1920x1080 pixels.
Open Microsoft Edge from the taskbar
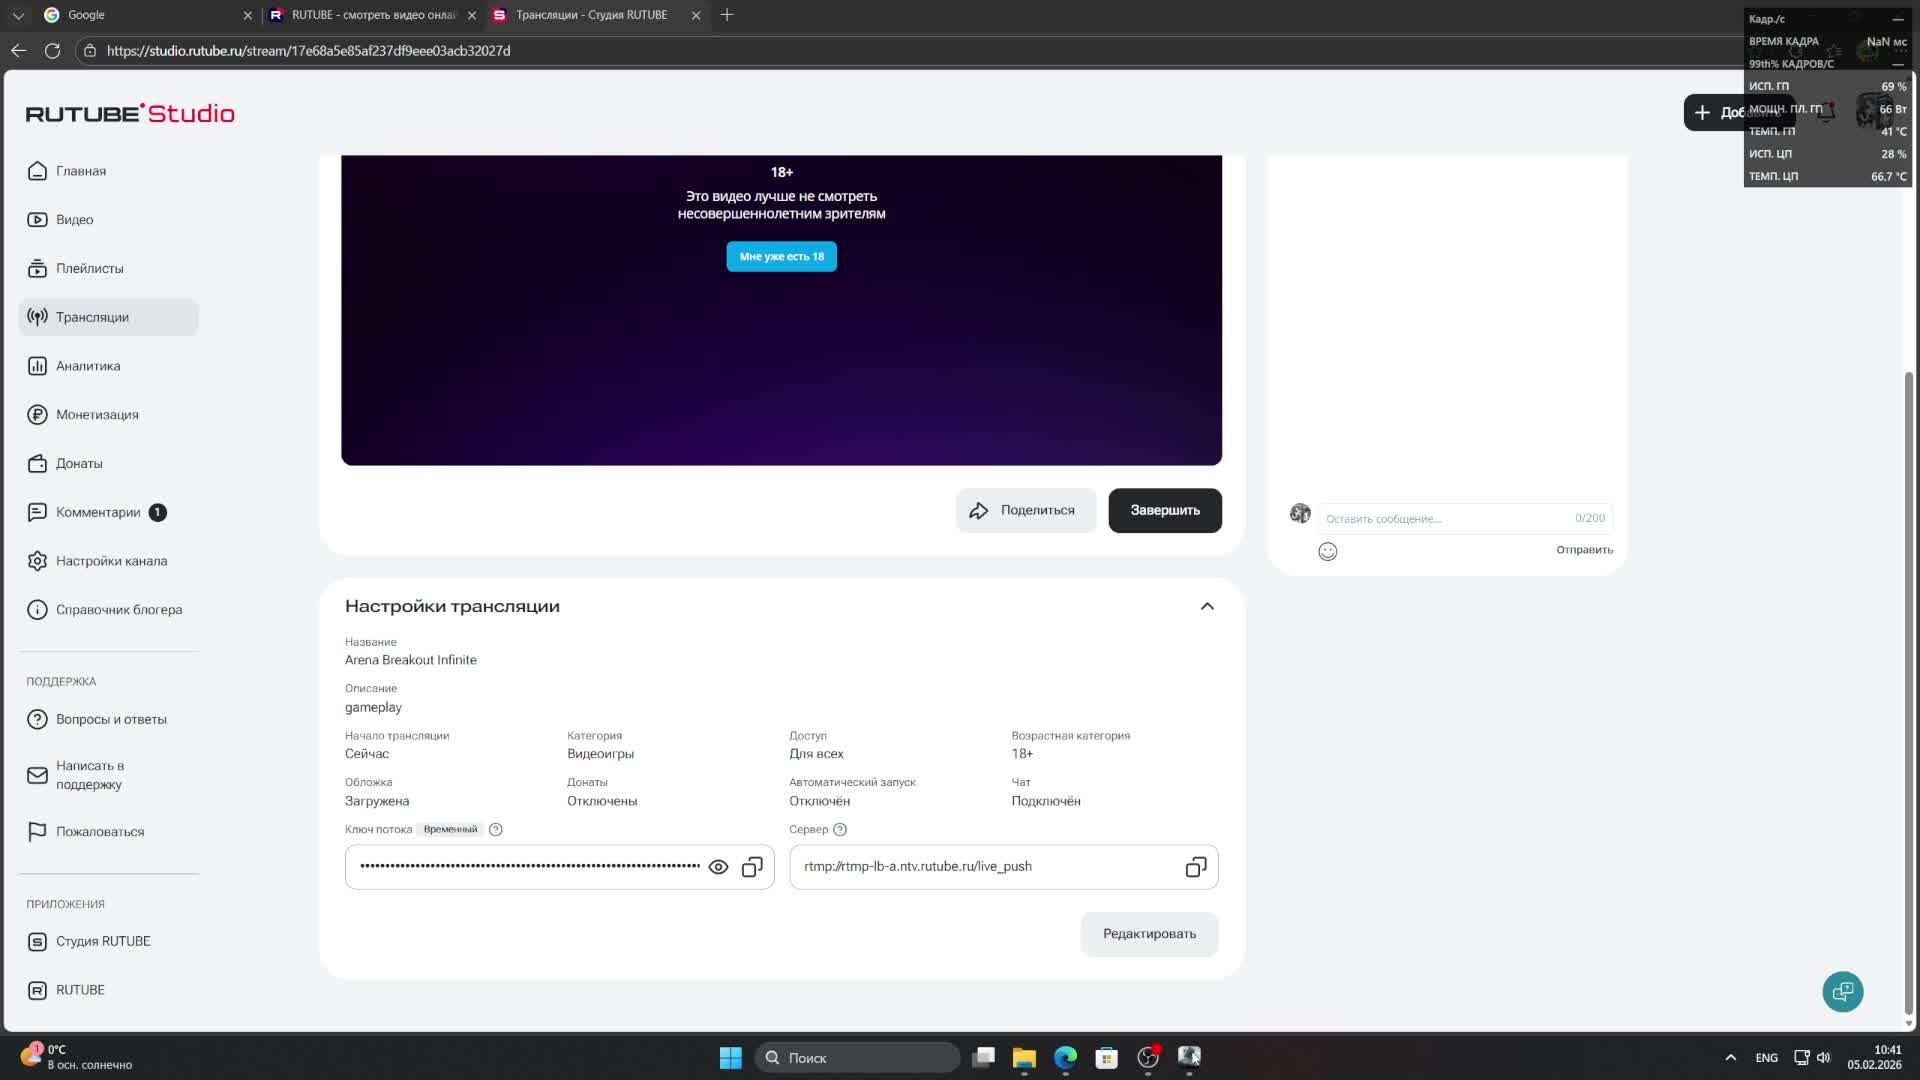point(1065,1057)
